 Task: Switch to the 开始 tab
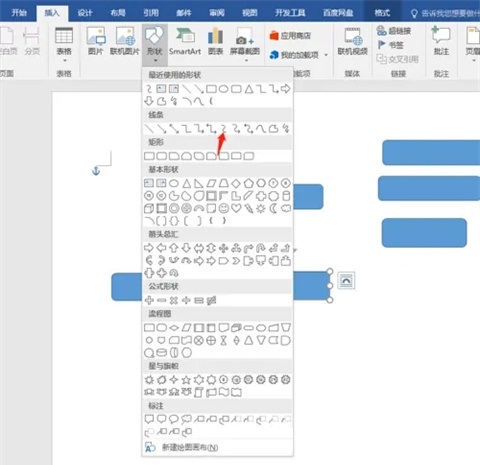[x=19, y=13]
